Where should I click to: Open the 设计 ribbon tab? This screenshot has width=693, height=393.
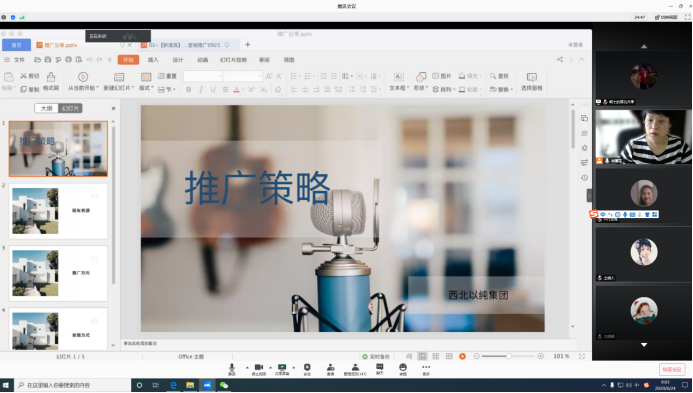point(178,60)
